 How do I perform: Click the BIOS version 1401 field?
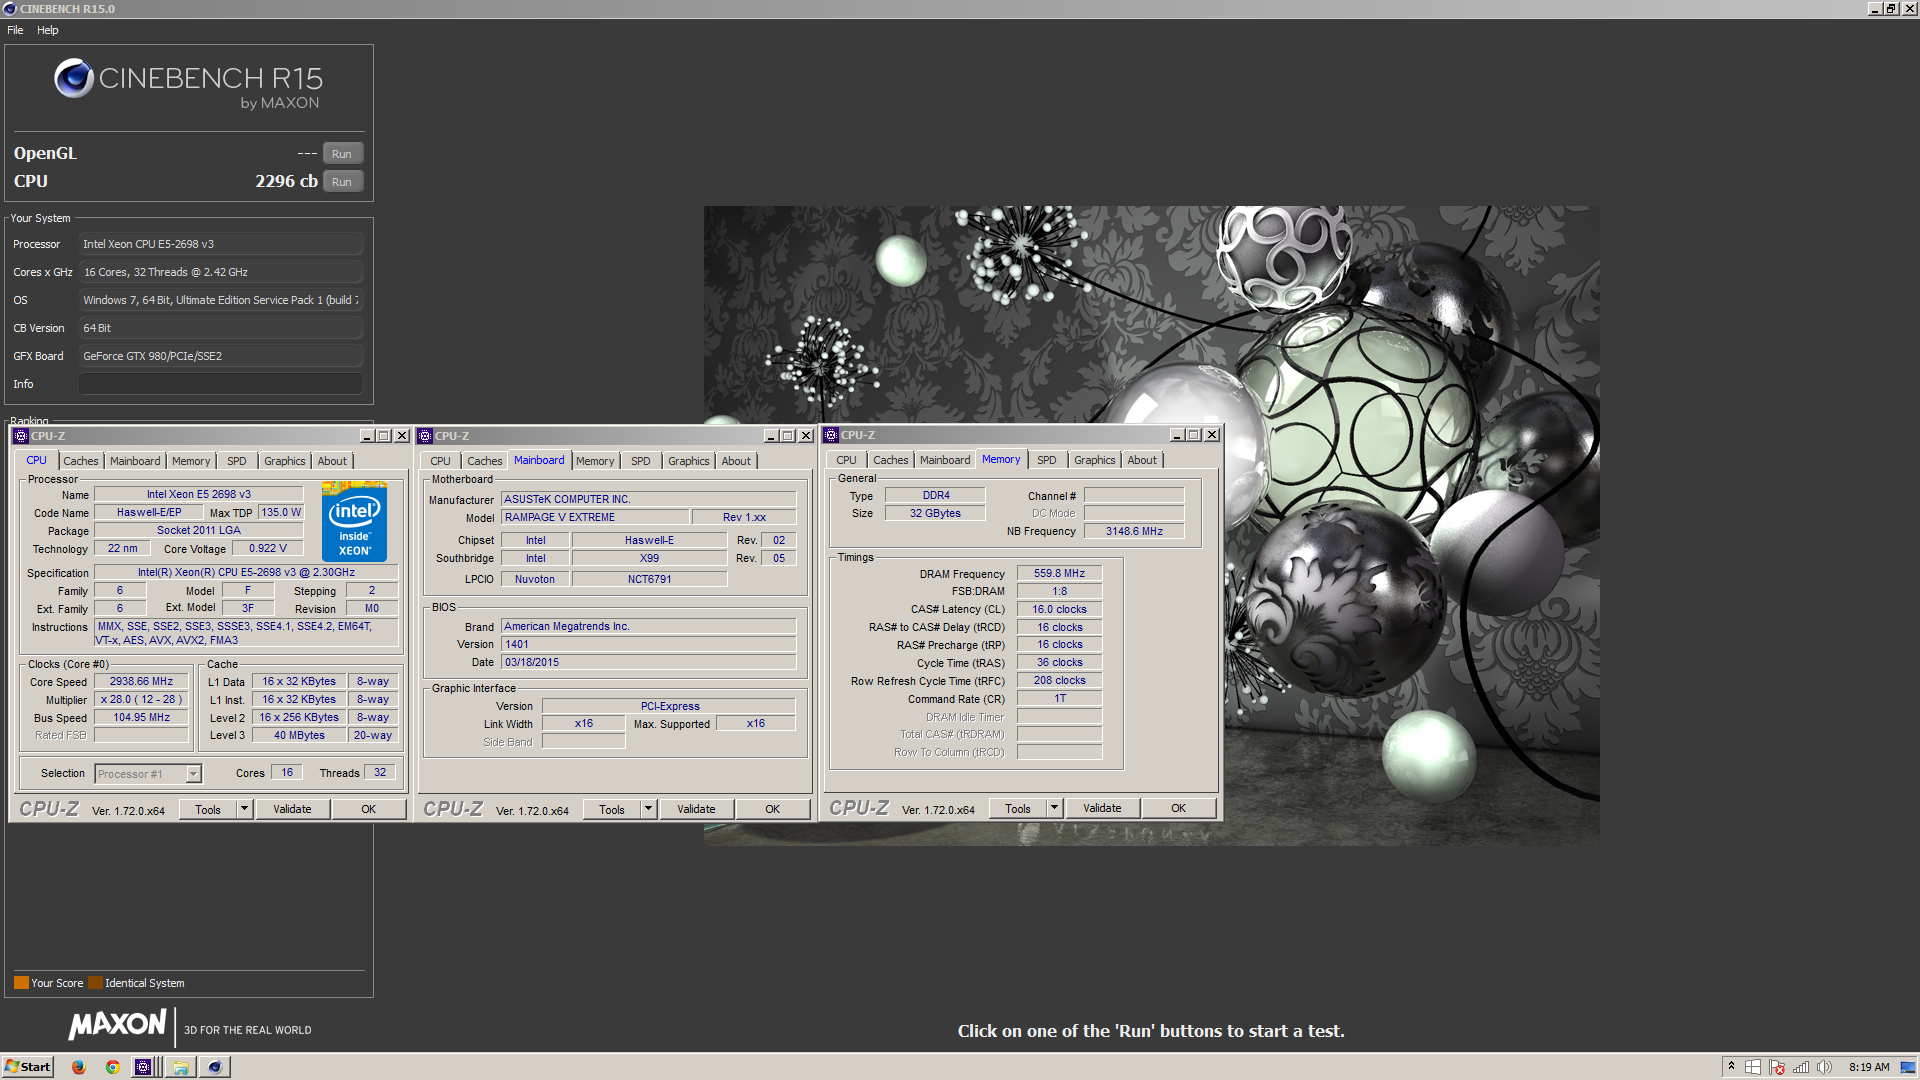tap(648, 645)
